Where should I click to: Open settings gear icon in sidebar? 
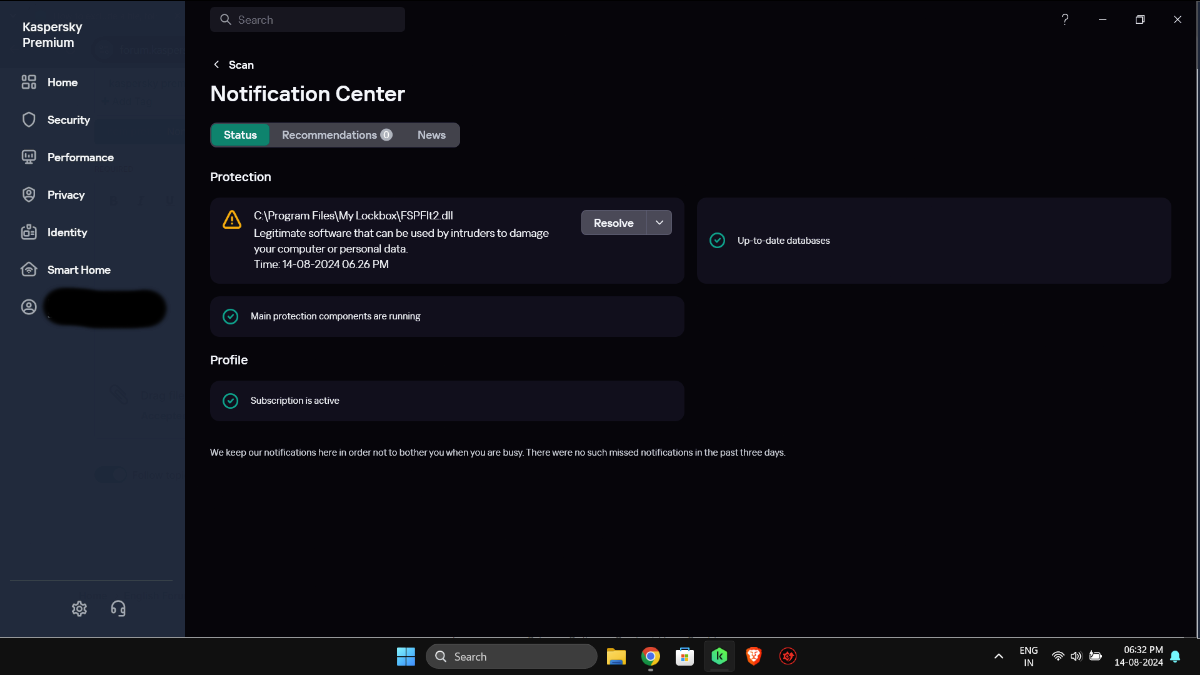[80, 608]
